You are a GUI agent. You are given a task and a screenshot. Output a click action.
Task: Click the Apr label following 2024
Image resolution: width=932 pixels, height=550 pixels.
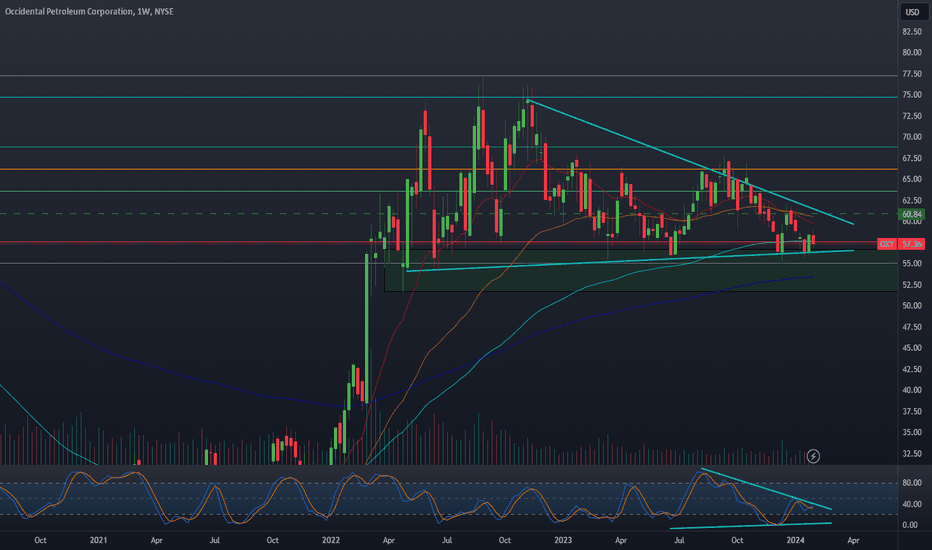853,540
